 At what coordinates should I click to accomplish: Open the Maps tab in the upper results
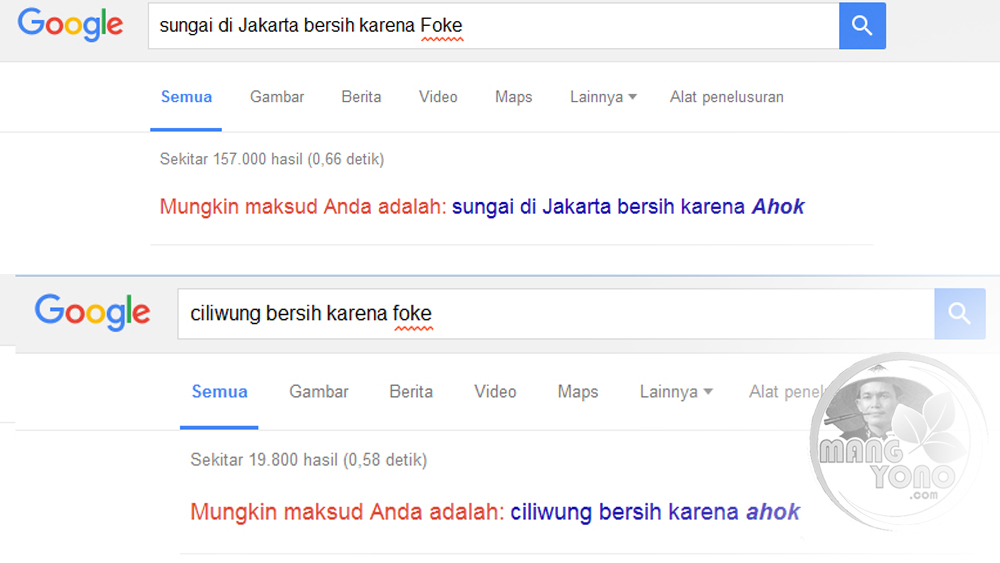[x=513, y=97]
